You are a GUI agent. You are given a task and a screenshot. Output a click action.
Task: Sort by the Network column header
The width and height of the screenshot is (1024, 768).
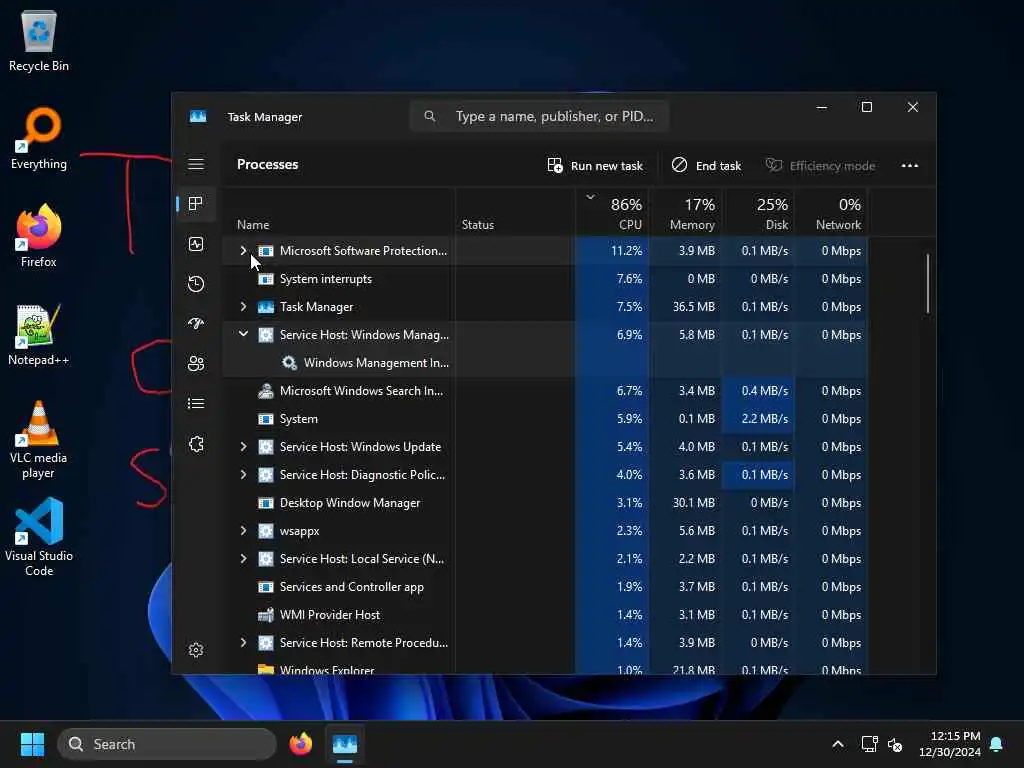pyautogui.click(x=832, y=213)
